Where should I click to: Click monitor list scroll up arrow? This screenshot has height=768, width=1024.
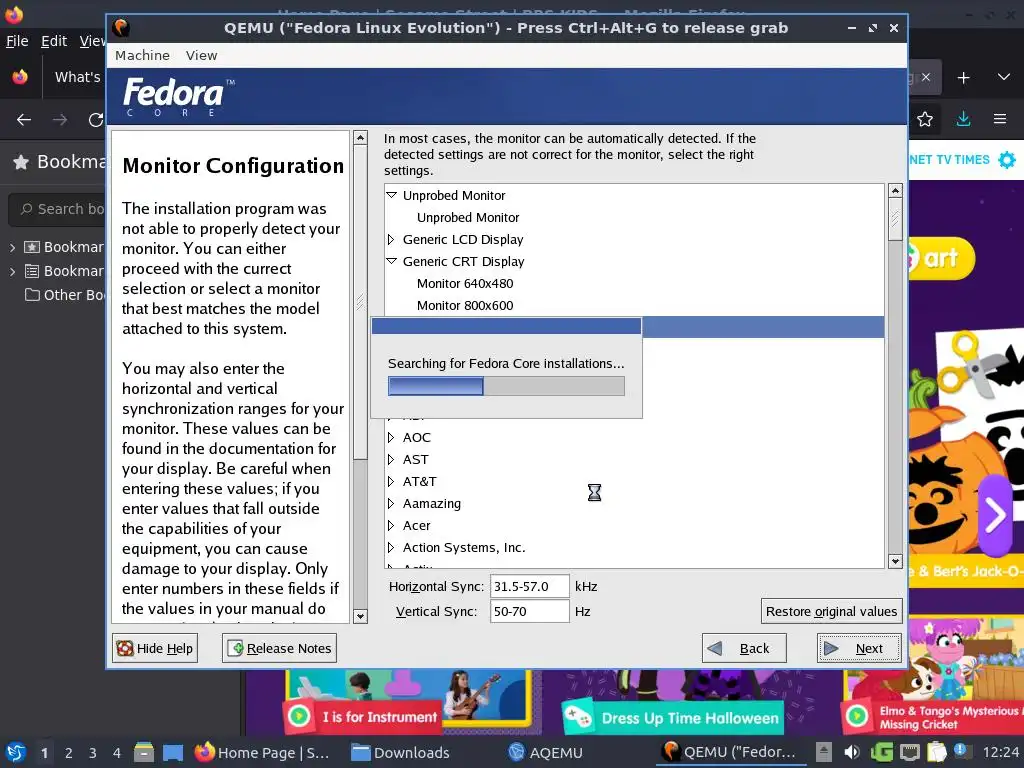[895, 191]
